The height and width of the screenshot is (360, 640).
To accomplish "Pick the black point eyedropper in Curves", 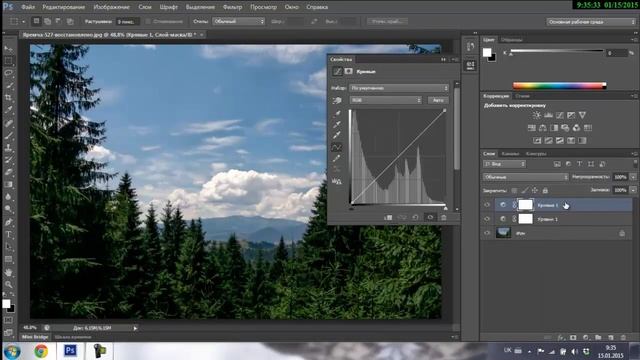I will [x=337, y=113].
